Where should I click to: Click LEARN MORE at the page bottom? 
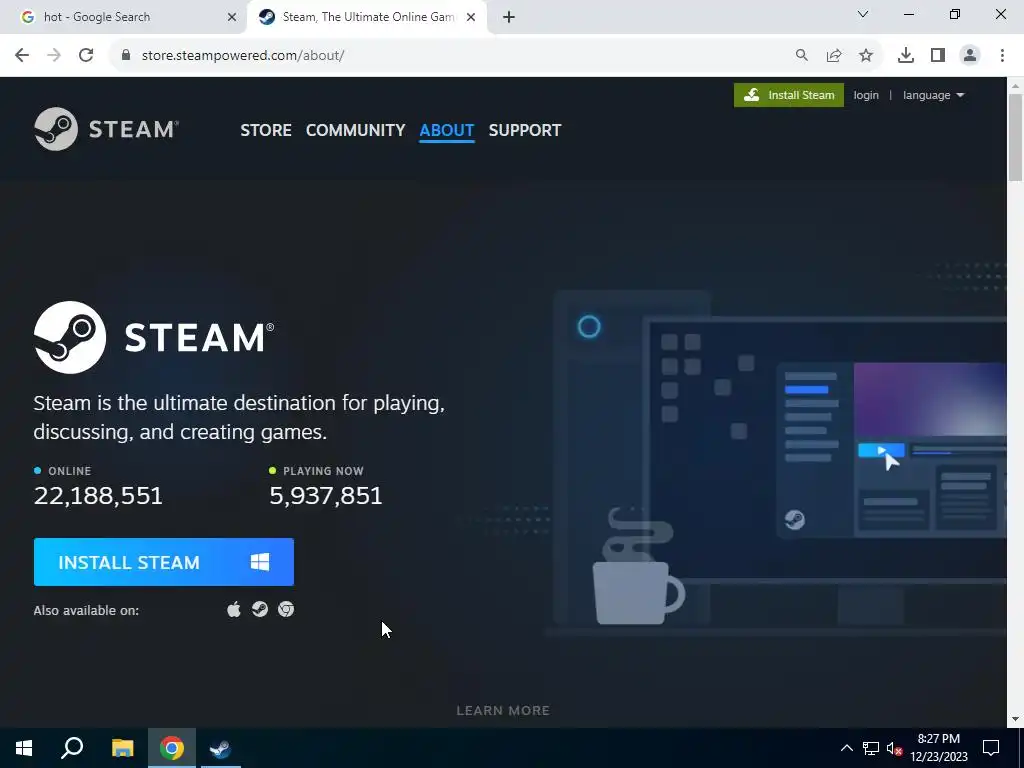pyautogui.click(x=503, y=711)
